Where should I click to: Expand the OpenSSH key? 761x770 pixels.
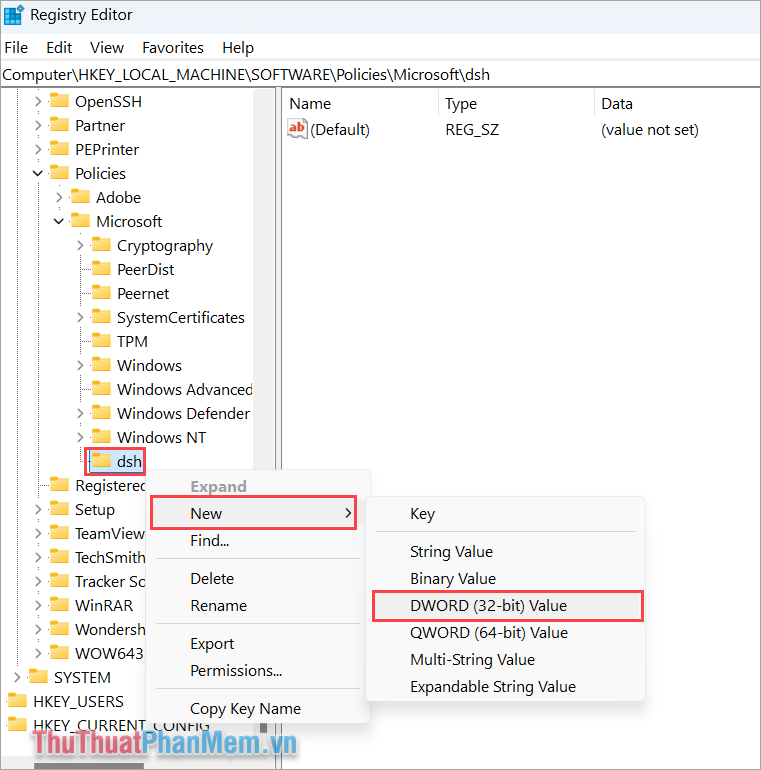coord(38,101)
